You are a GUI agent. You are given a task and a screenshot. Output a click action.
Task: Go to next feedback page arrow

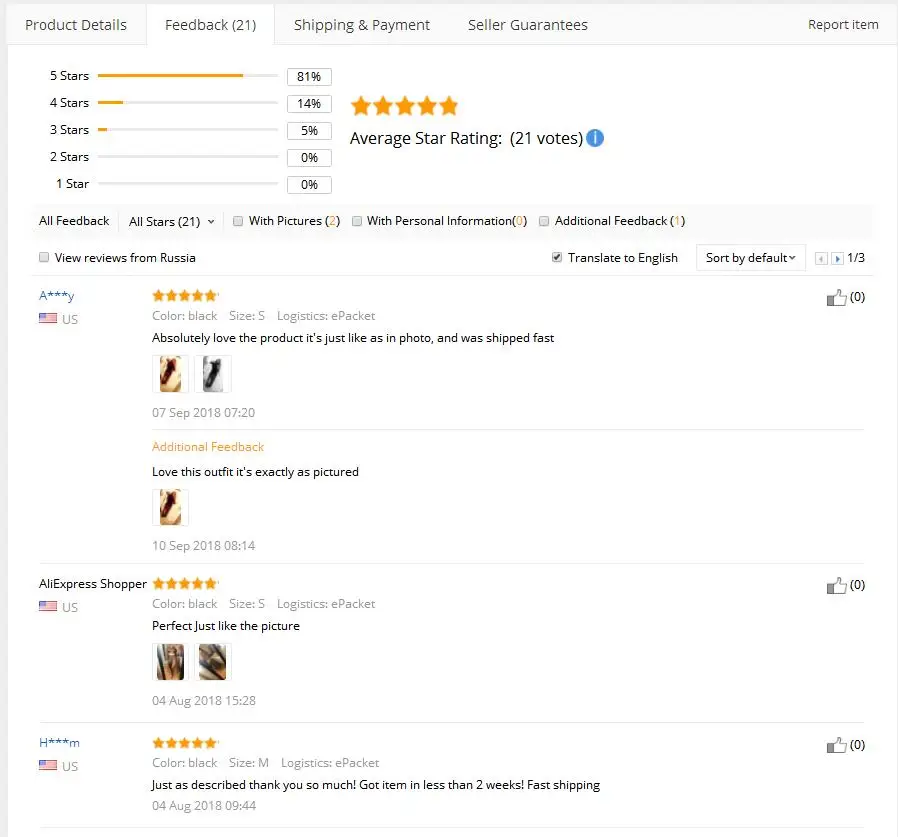(x=837, y=258)
